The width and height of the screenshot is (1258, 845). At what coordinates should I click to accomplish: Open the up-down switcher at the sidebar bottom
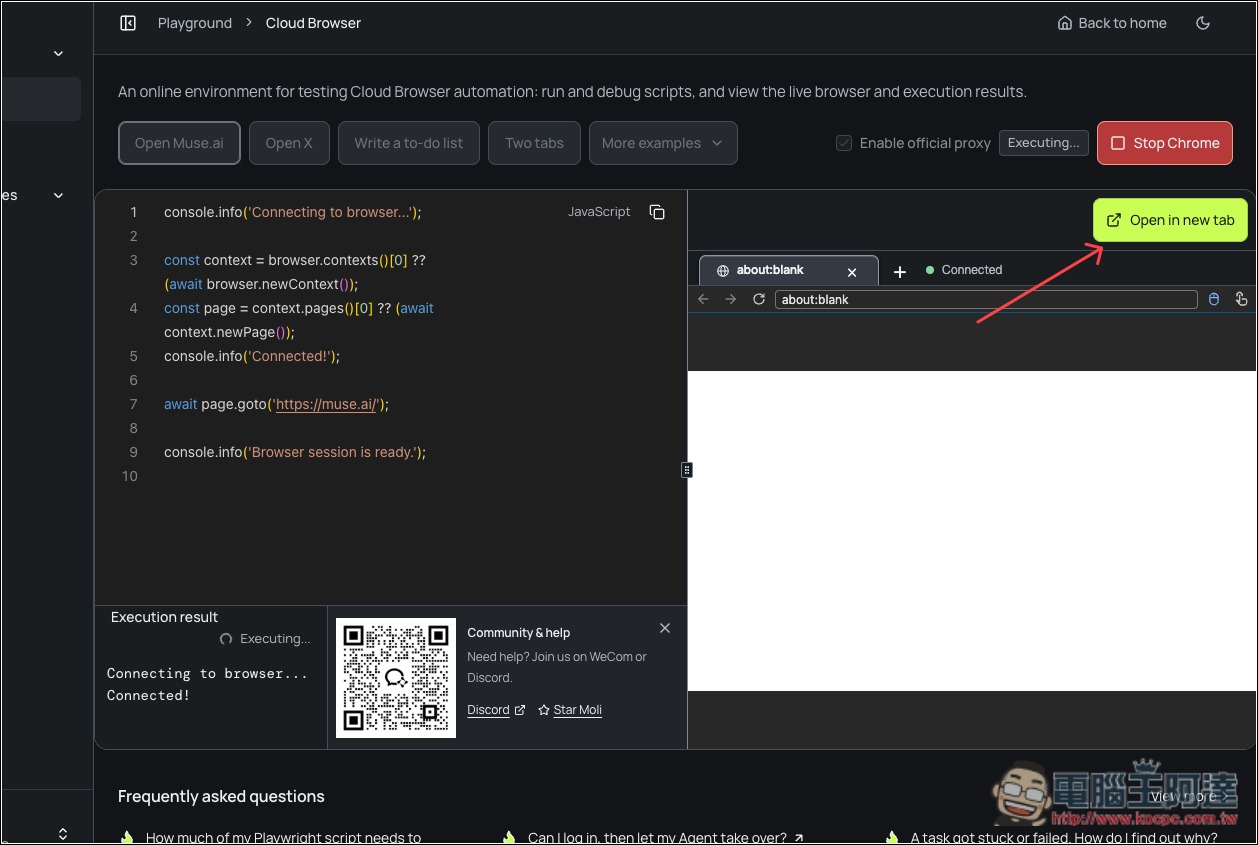tap(63, 833)
